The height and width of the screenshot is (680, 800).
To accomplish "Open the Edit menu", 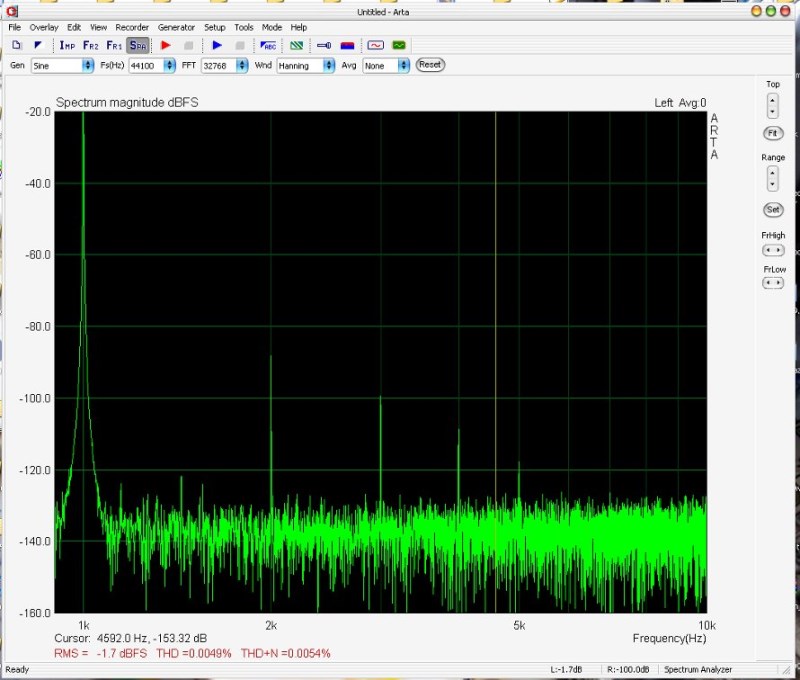I will 74,28.
